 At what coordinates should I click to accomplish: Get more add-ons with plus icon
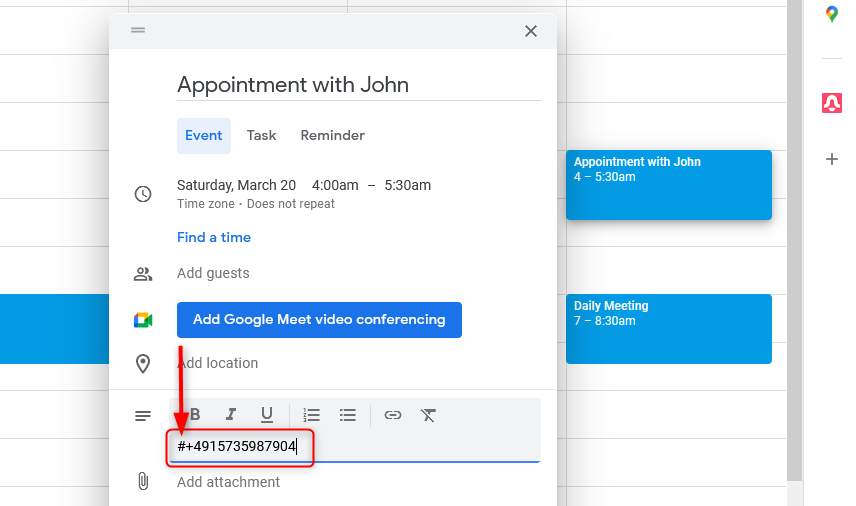click(x=831, y=159)
